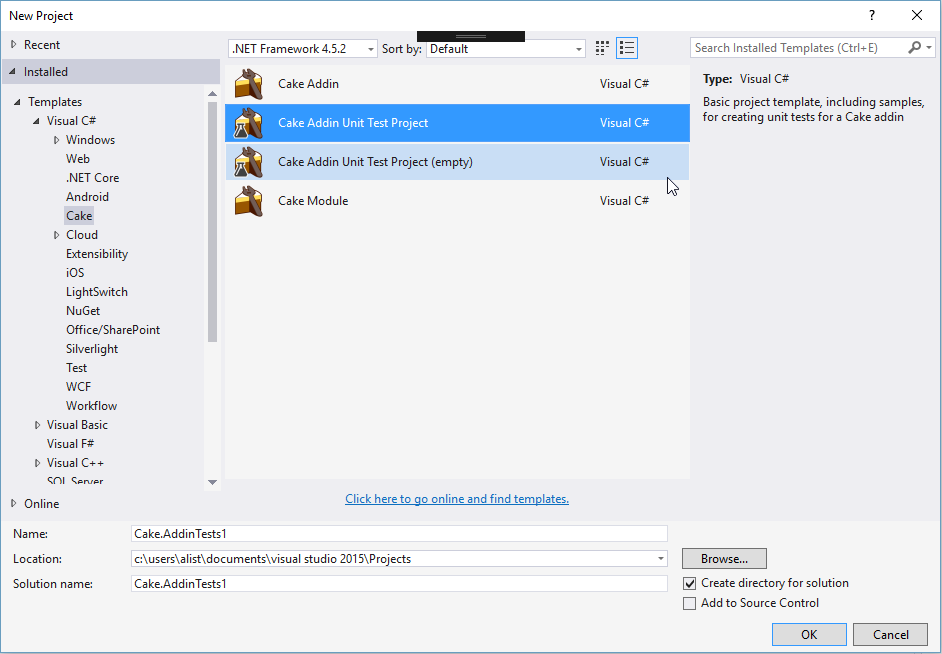The width and height of the screenshot is (942, 654).
Task: Select the Workflow template category
Action: pyautogui.click(x=91, y=406)
